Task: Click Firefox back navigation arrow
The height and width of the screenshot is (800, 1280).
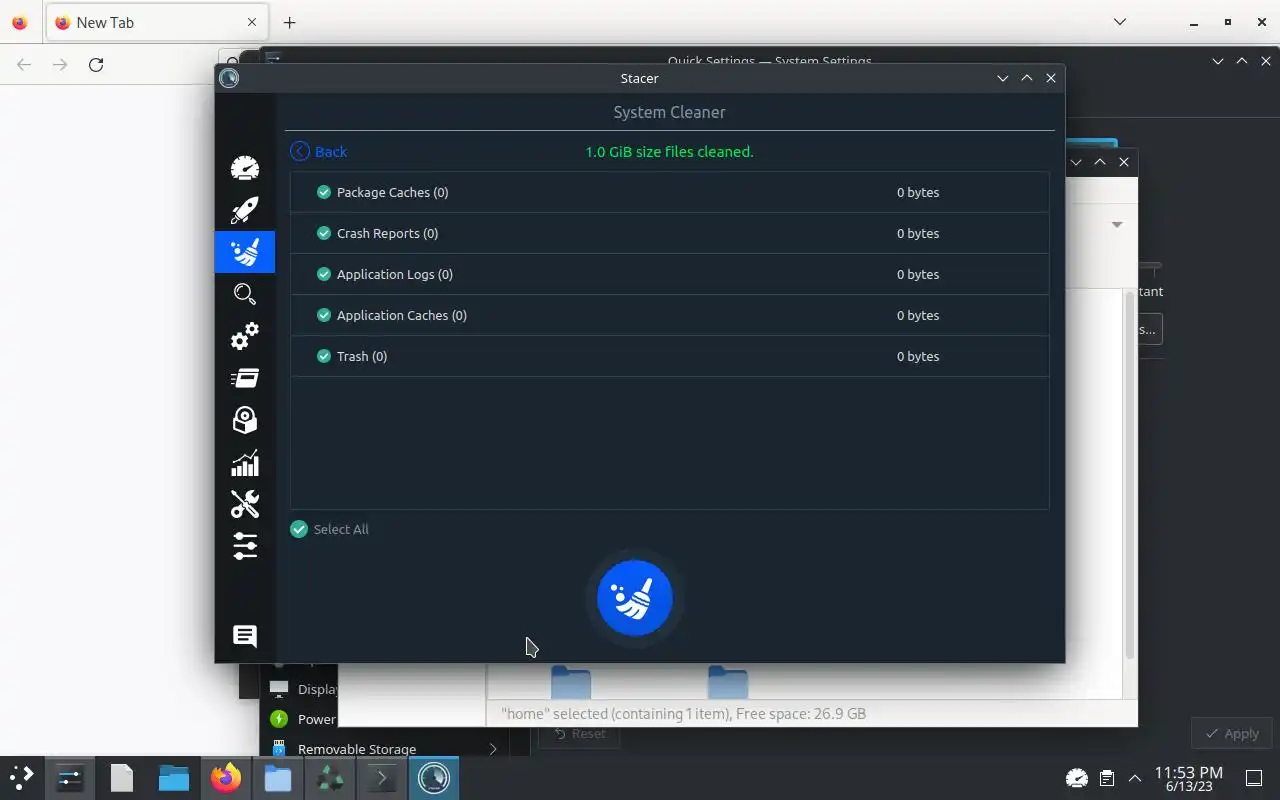Action: click(24, 64)
